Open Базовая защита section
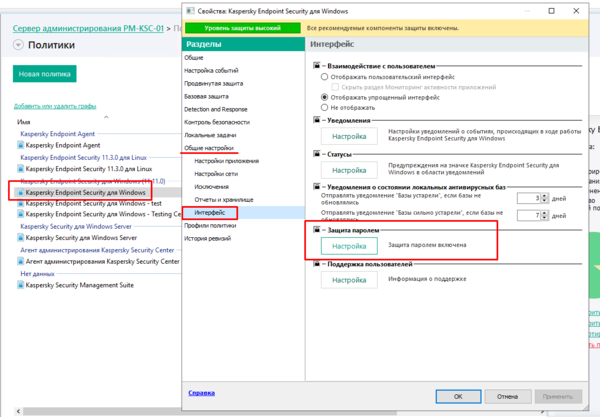 [x=206, y=96]
